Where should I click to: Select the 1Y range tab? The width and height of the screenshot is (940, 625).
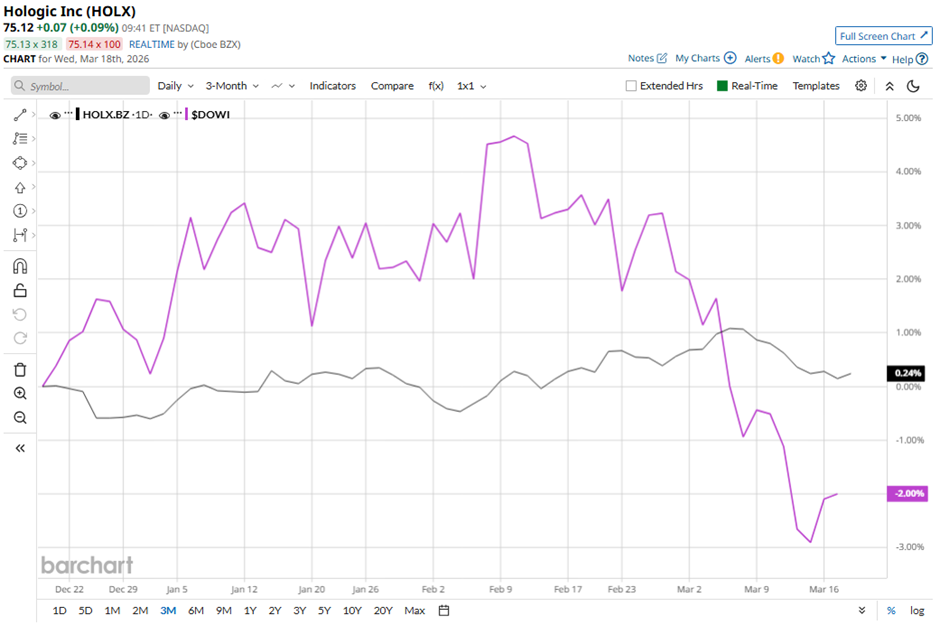[x=250, y=611]
